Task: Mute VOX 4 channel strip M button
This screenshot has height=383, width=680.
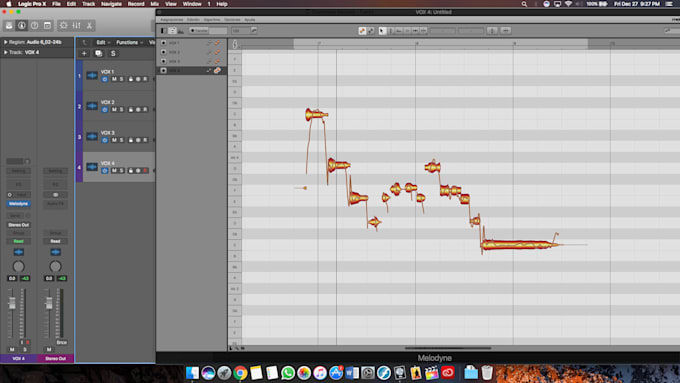Action: 12,350
